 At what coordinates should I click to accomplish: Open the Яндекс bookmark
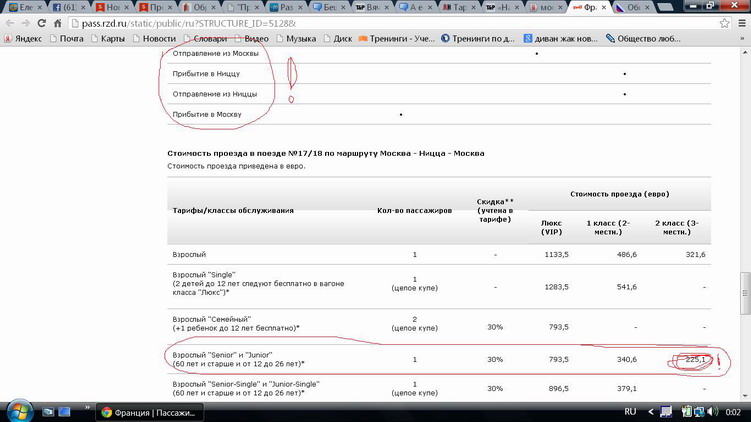(x=22, y=39)
